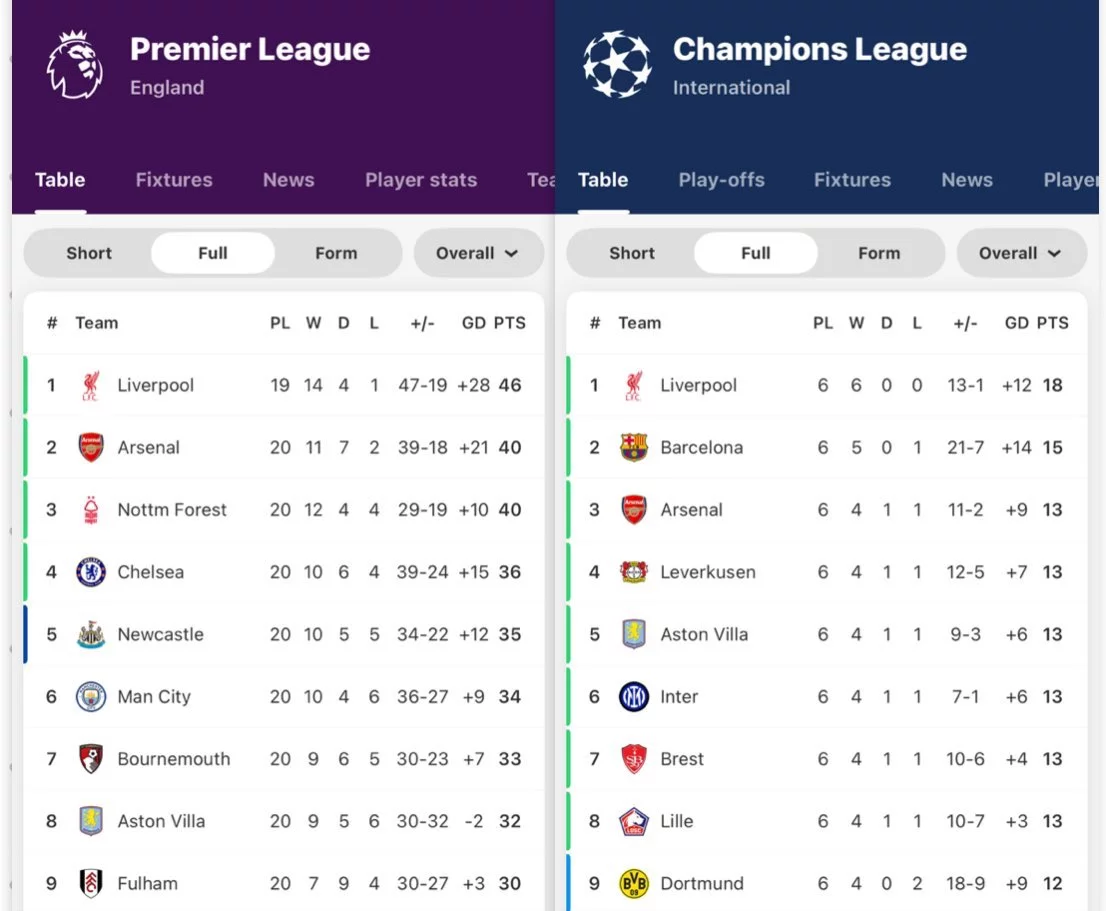Select the Inter club crest

[633, 697]
